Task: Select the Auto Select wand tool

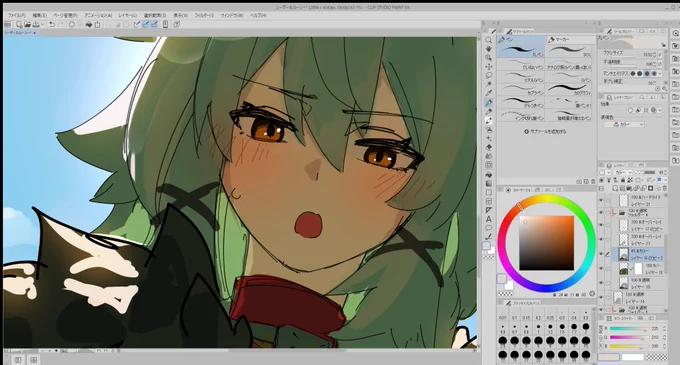Action: (x=488, y=85)
